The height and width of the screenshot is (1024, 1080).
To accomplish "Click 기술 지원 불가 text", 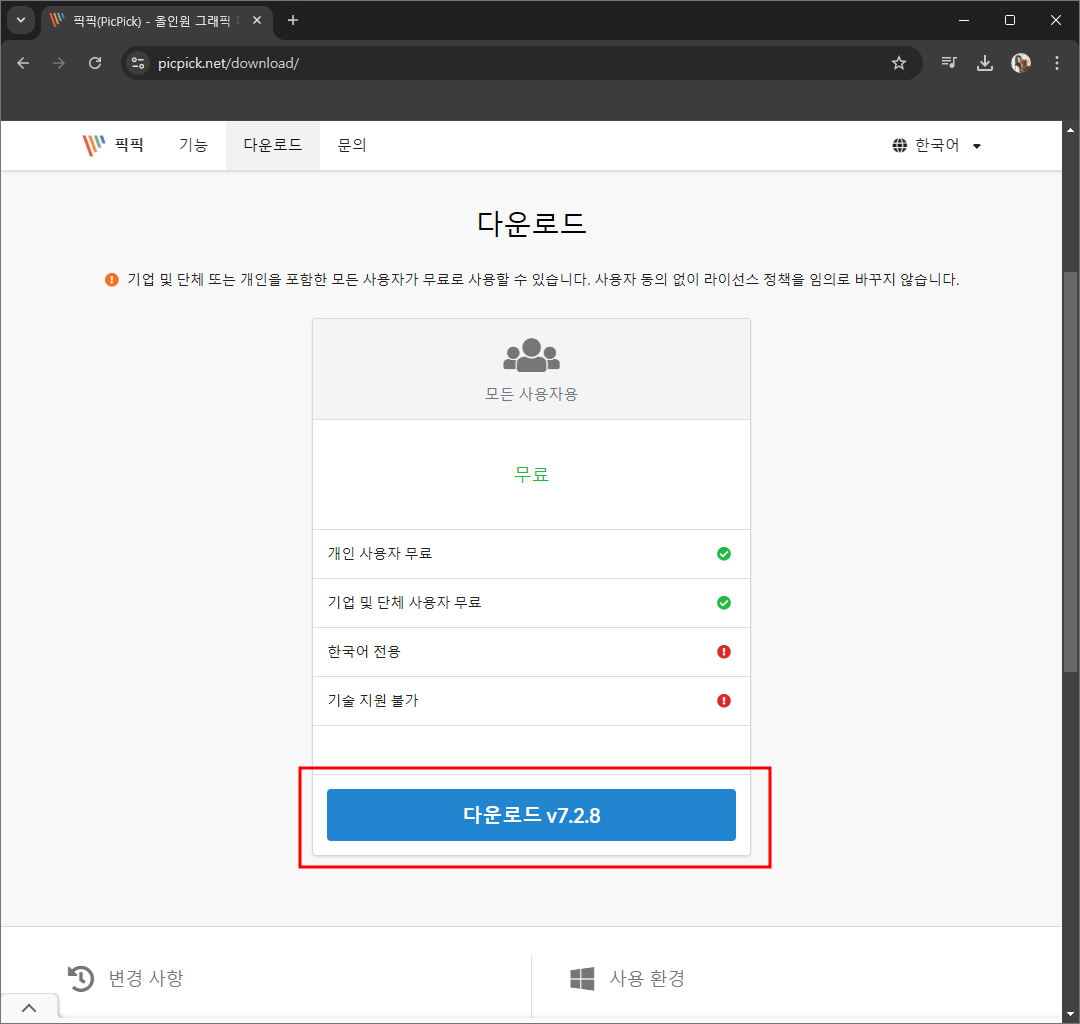I will [373, 700].
